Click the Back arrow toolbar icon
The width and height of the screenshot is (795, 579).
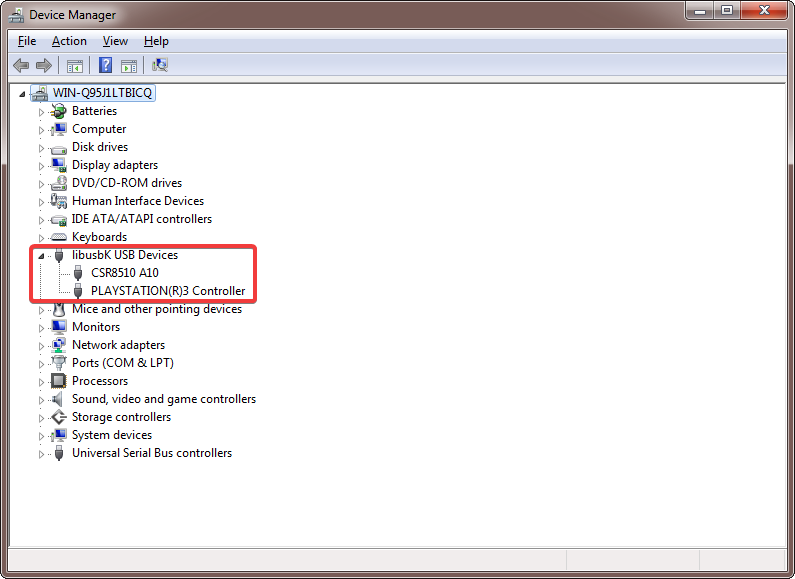(x=21, y=65)
